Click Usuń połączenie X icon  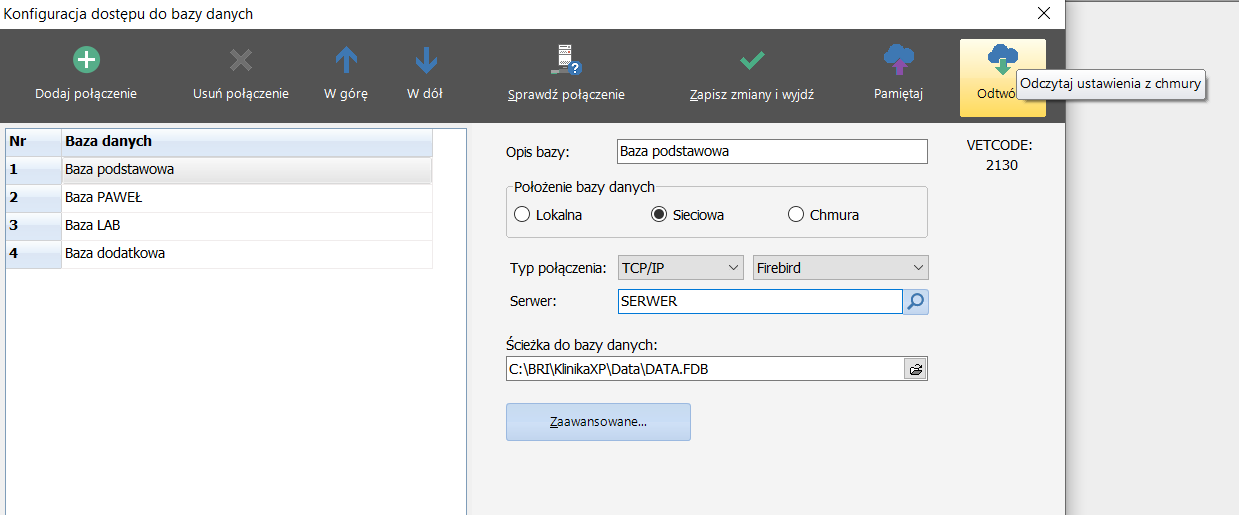point(241,61)
